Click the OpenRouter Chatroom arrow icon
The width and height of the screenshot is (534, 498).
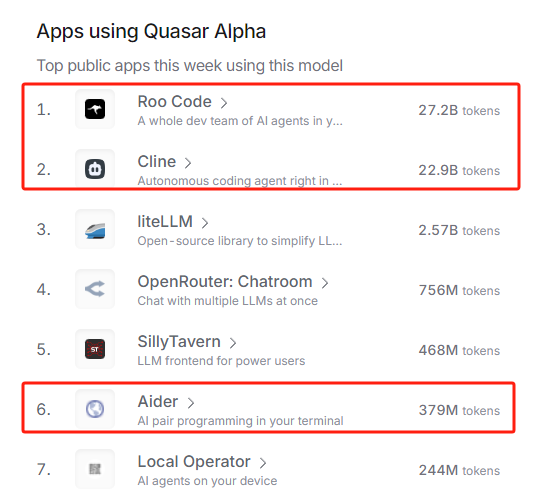tap(95, 289)
